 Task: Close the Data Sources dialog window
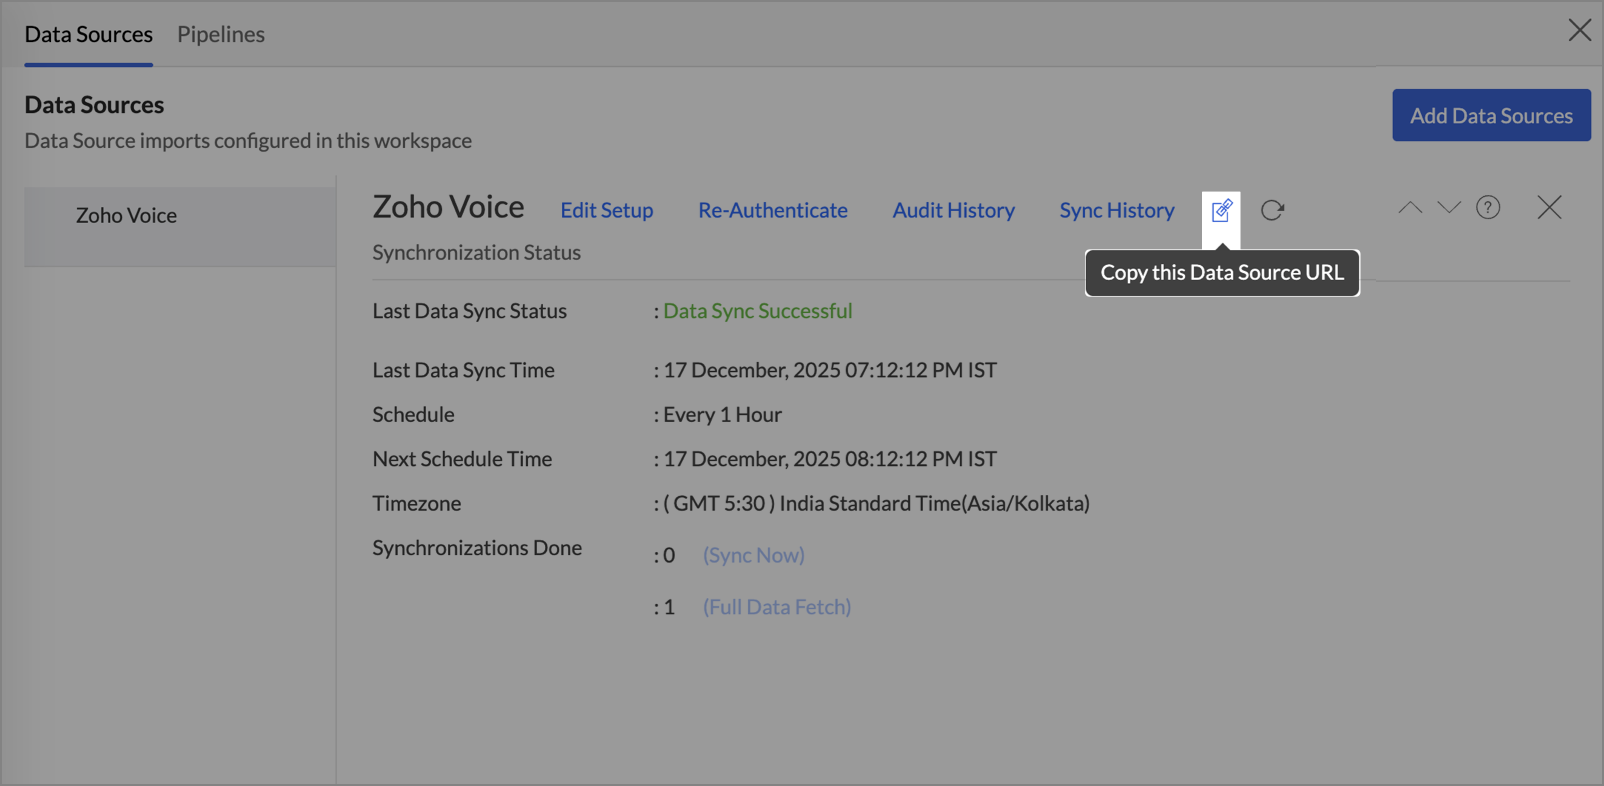[x=1579, y=30]
